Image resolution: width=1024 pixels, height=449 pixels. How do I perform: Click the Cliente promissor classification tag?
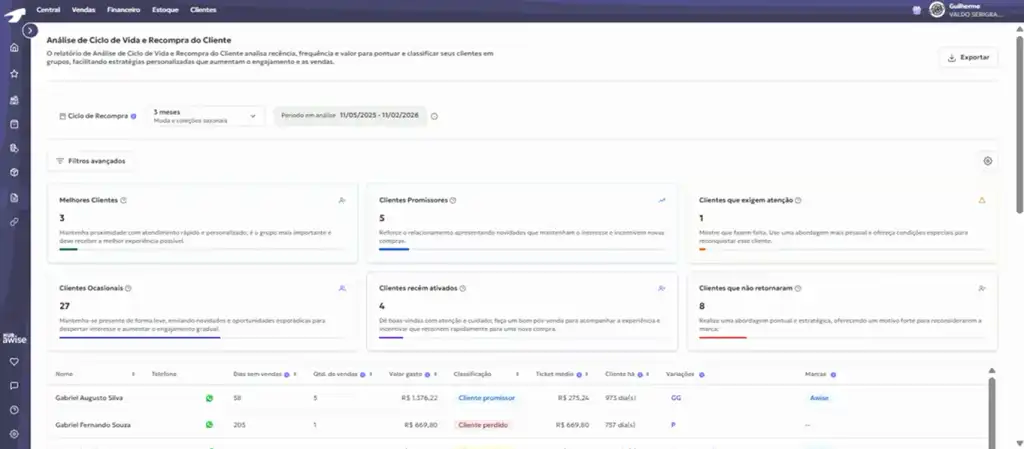(x=487, y=397)
